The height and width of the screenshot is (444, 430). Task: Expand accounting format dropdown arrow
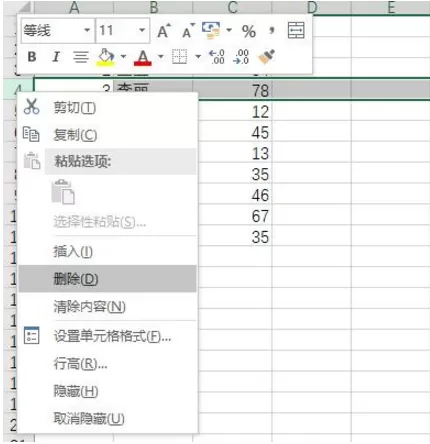[229, 30]
